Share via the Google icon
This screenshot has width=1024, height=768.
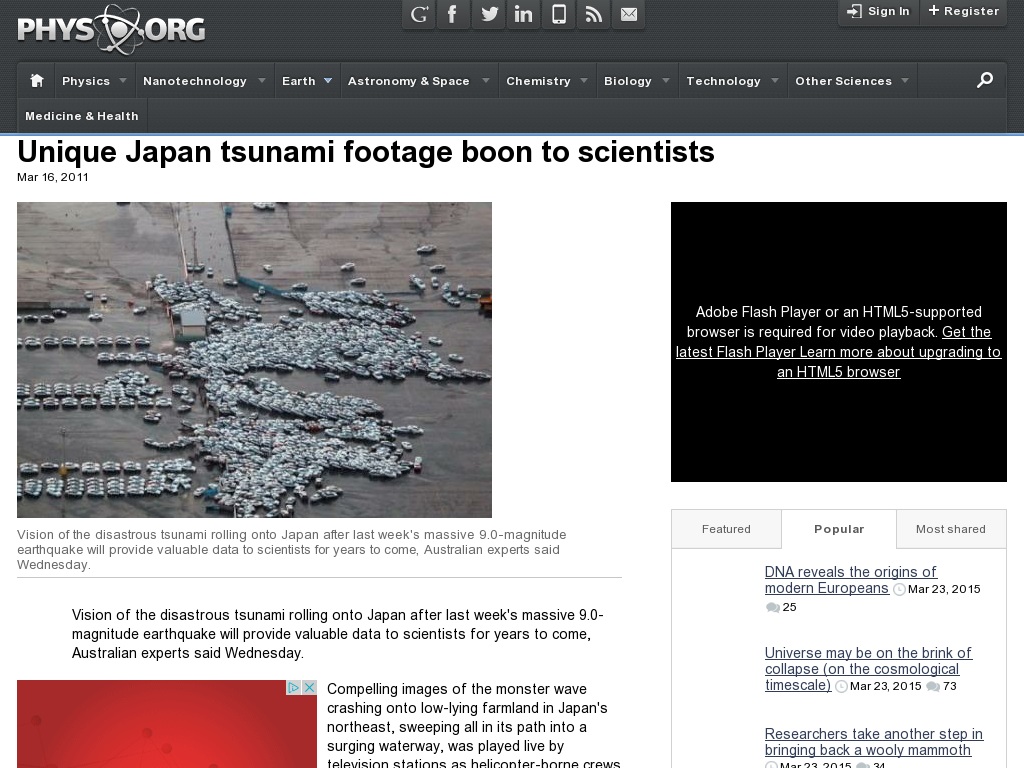tap(419, 14)
